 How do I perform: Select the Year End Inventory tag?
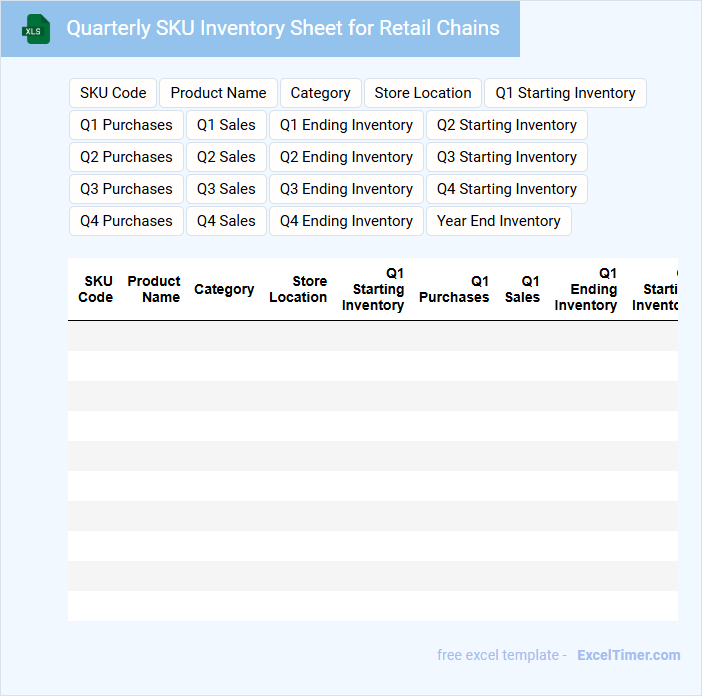pyautogui.click(x=498, y=221)
